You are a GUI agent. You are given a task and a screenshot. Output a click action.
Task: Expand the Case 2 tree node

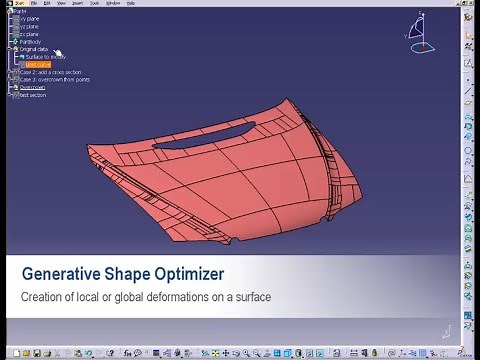(9, 72)
